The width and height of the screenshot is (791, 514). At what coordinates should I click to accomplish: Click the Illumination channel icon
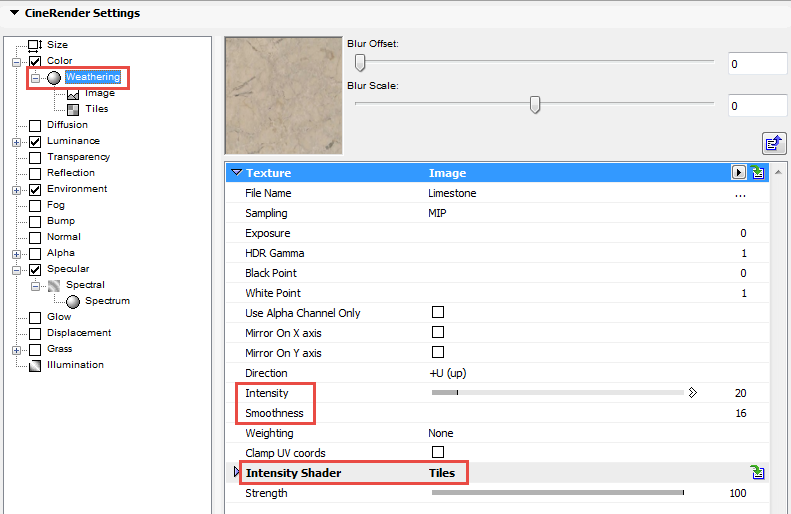tap(35, 366)
